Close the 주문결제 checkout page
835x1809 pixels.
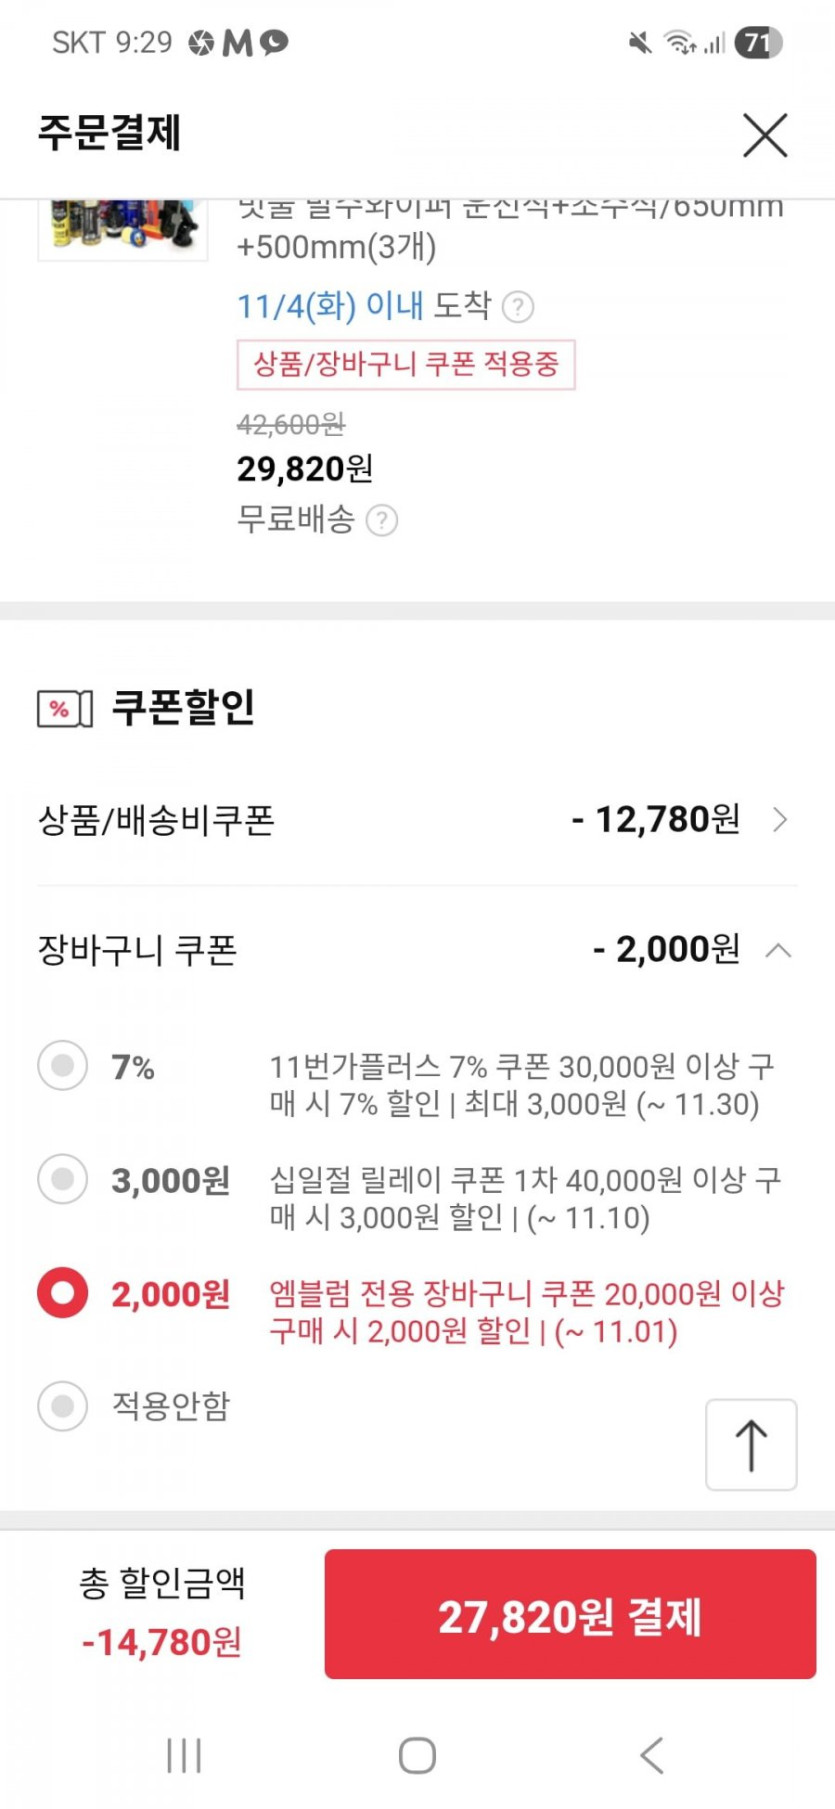pyautogui.click(x=765, y=135)
